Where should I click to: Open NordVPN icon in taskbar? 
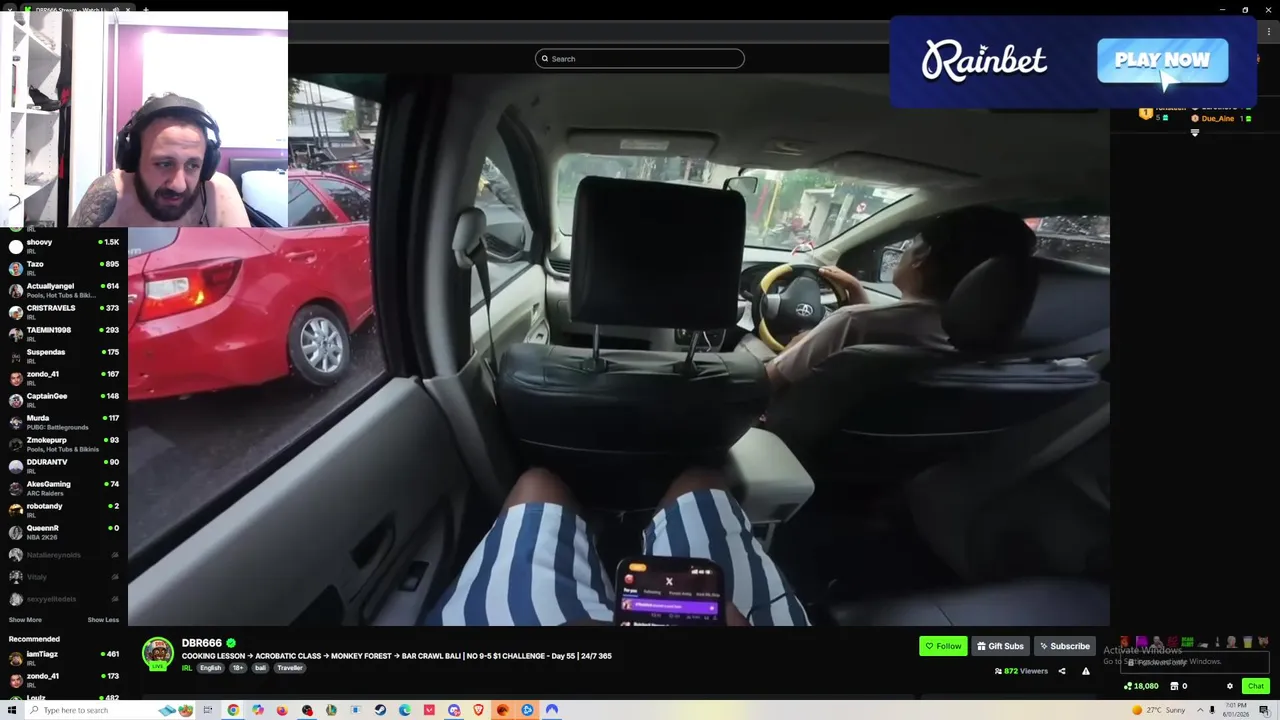(551, 710)
